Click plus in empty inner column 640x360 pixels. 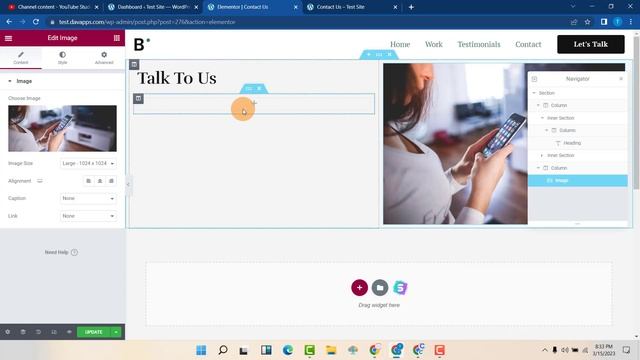[x=254, y=103]
